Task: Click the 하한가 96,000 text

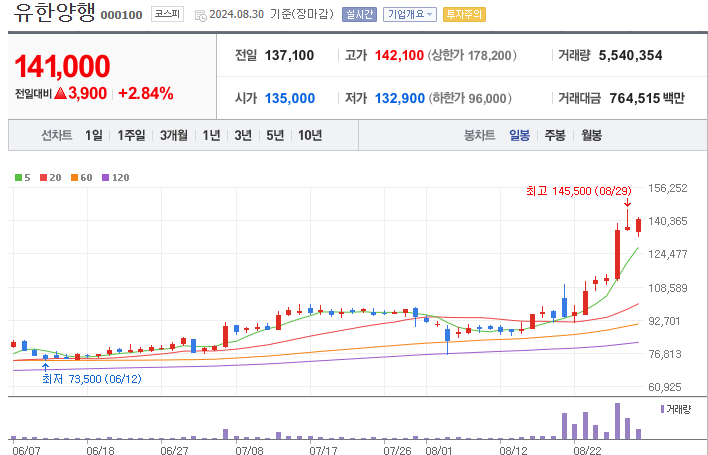Action: click(x=470, y=98)
